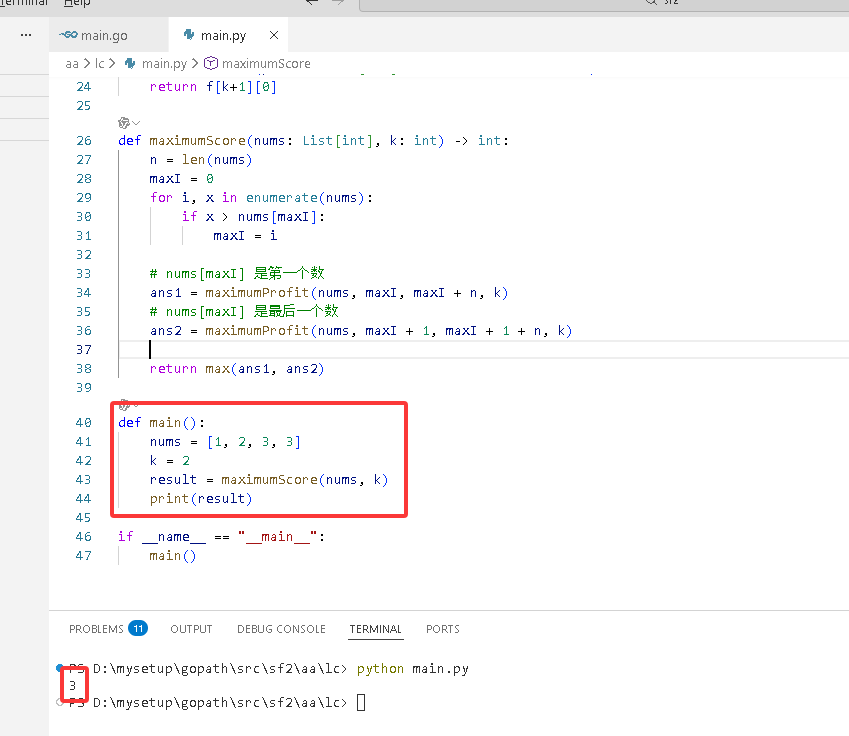Click the maximumScore breadcrumb symbol
Image resolution: width=849 pixels, height=736 pixels.
pyautogui.click(x=266, y=64)
